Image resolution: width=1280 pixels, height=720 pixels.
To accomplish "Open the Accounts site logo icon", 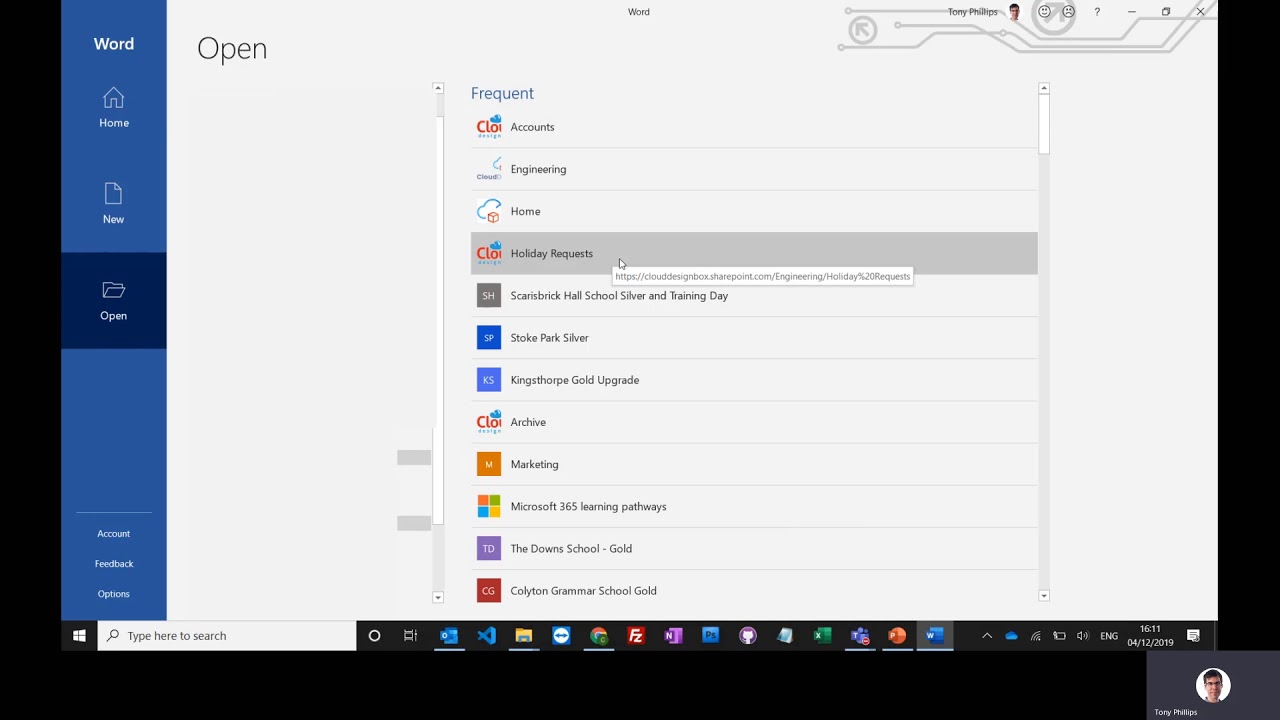I will point(489,127).
